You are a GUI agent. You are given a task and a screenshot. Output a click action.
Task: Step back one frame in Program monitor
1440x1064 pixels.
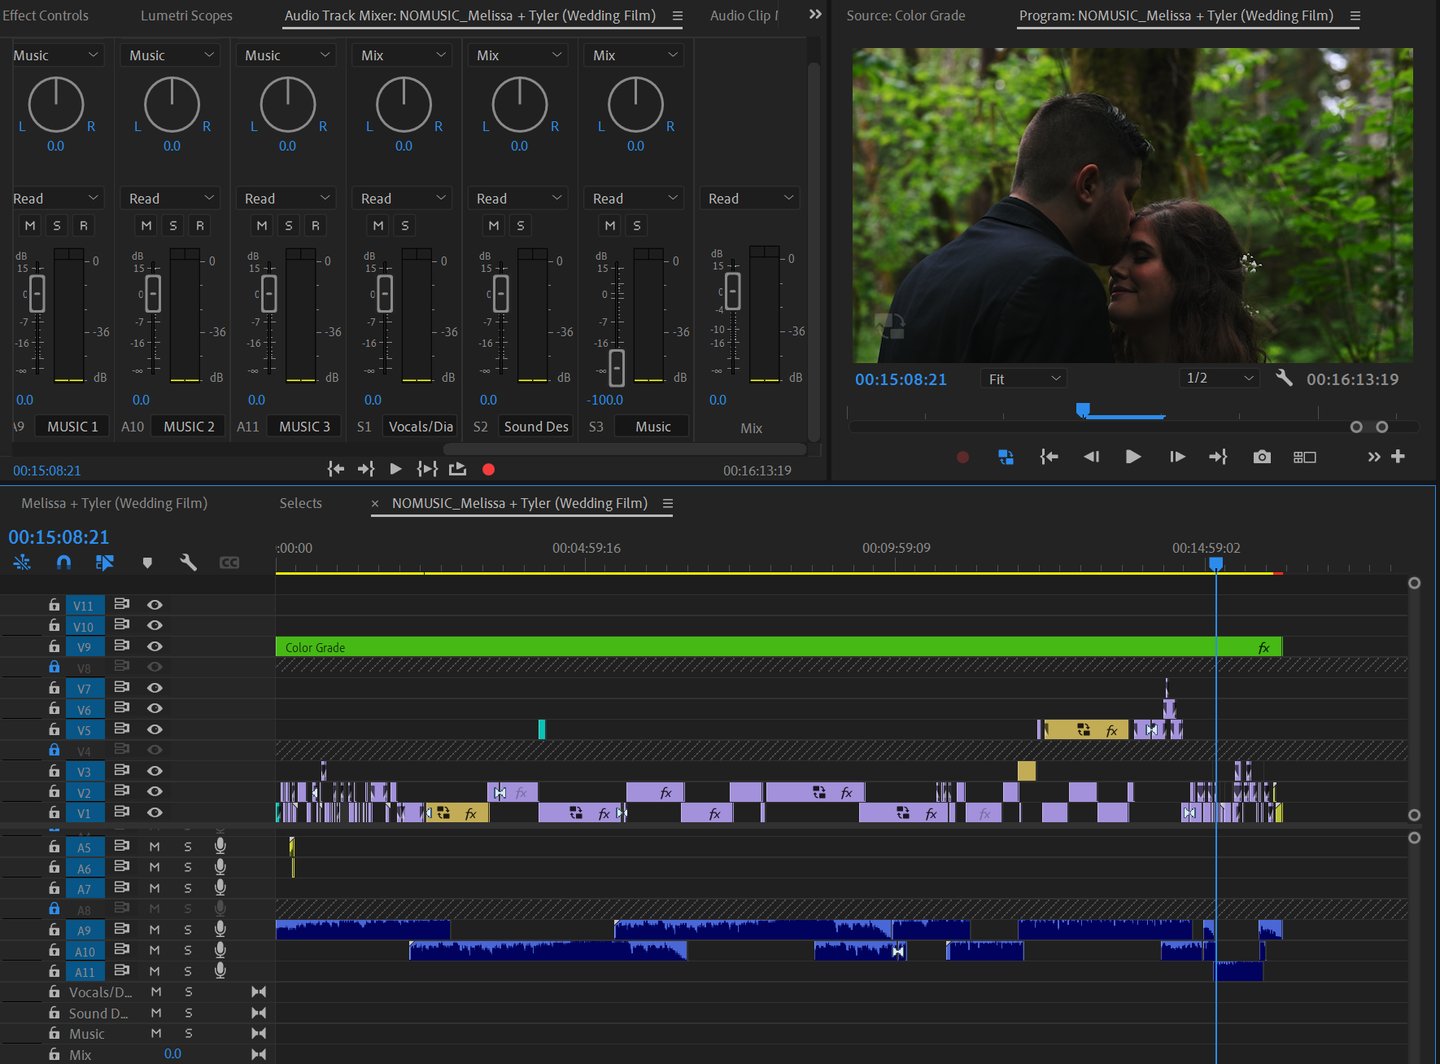(x=1091, y=457)
